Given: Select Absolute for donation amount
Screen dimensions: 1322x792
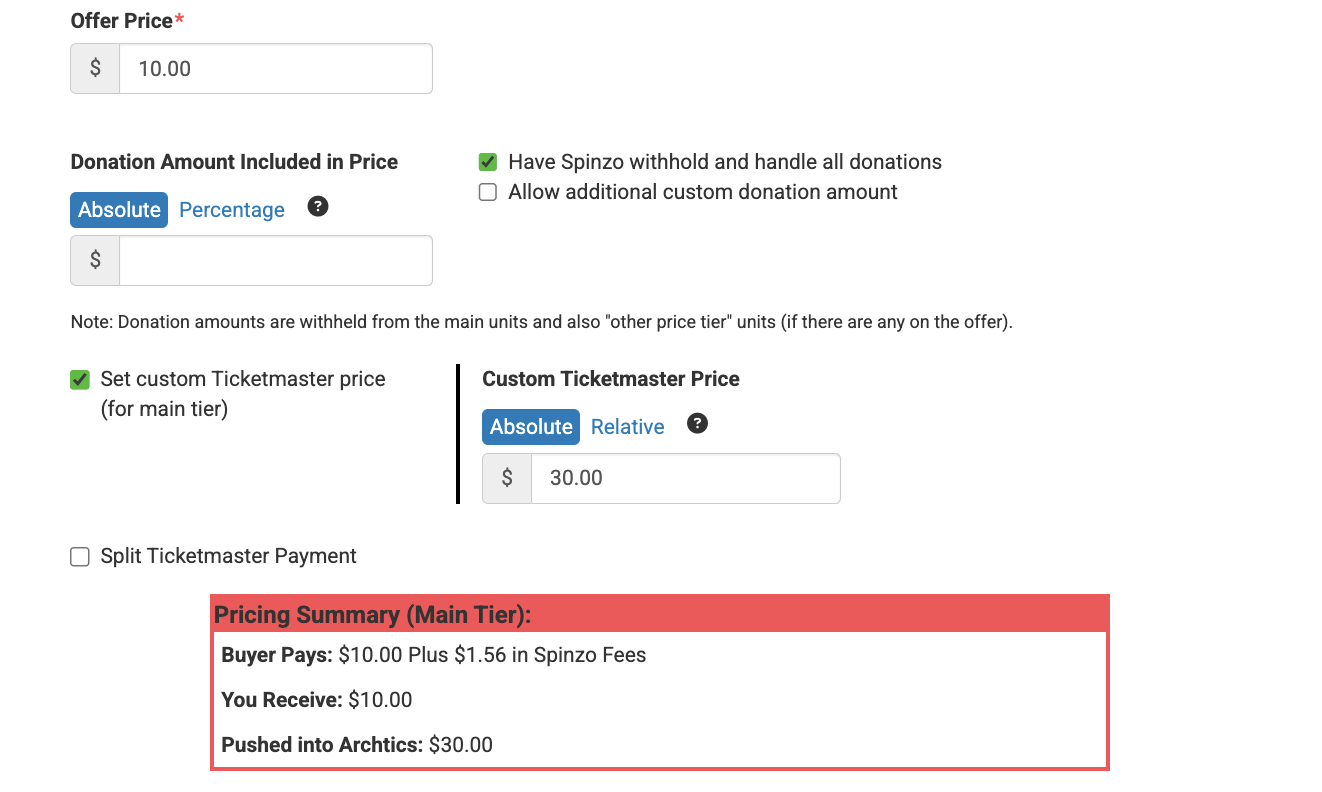Looking at the screenshot, I should click(119, 210).
